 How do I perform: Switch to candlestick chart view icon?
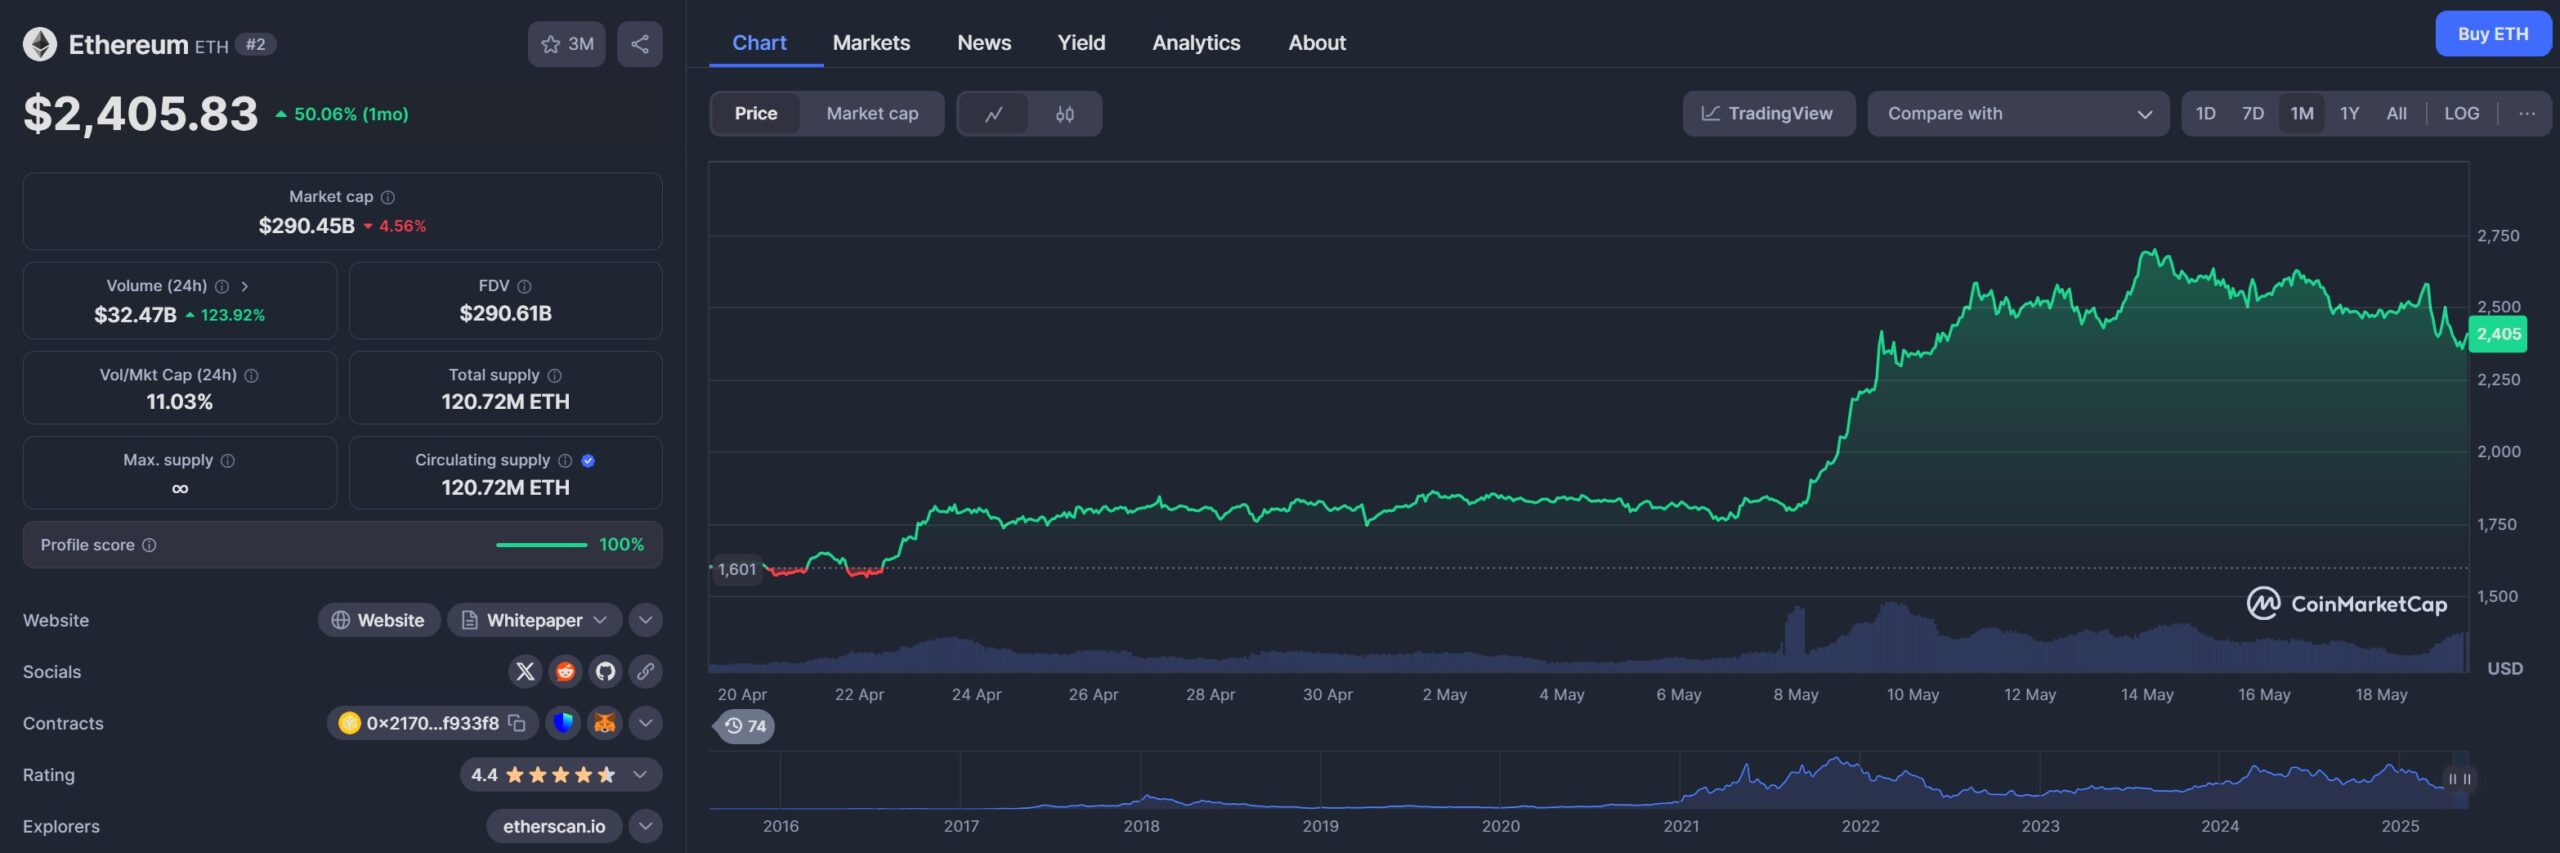[1065, 114]
